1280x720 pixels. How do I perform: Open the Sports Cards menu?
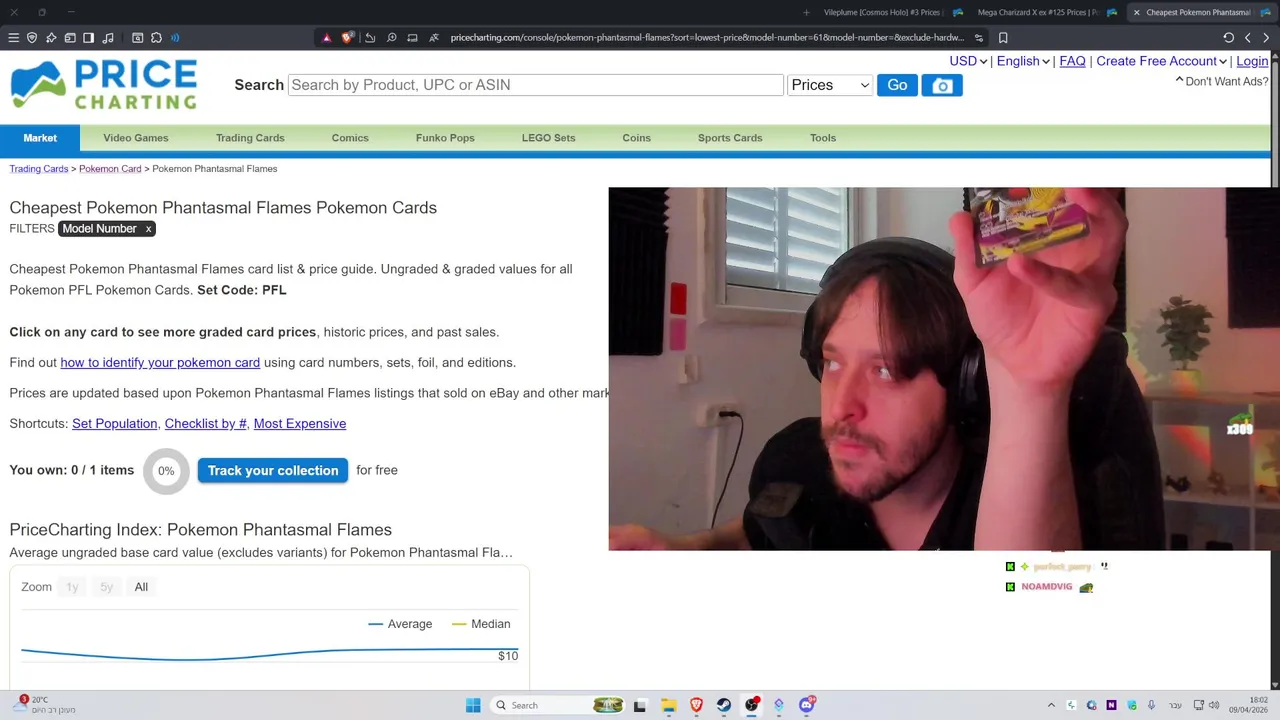(730, 138)
